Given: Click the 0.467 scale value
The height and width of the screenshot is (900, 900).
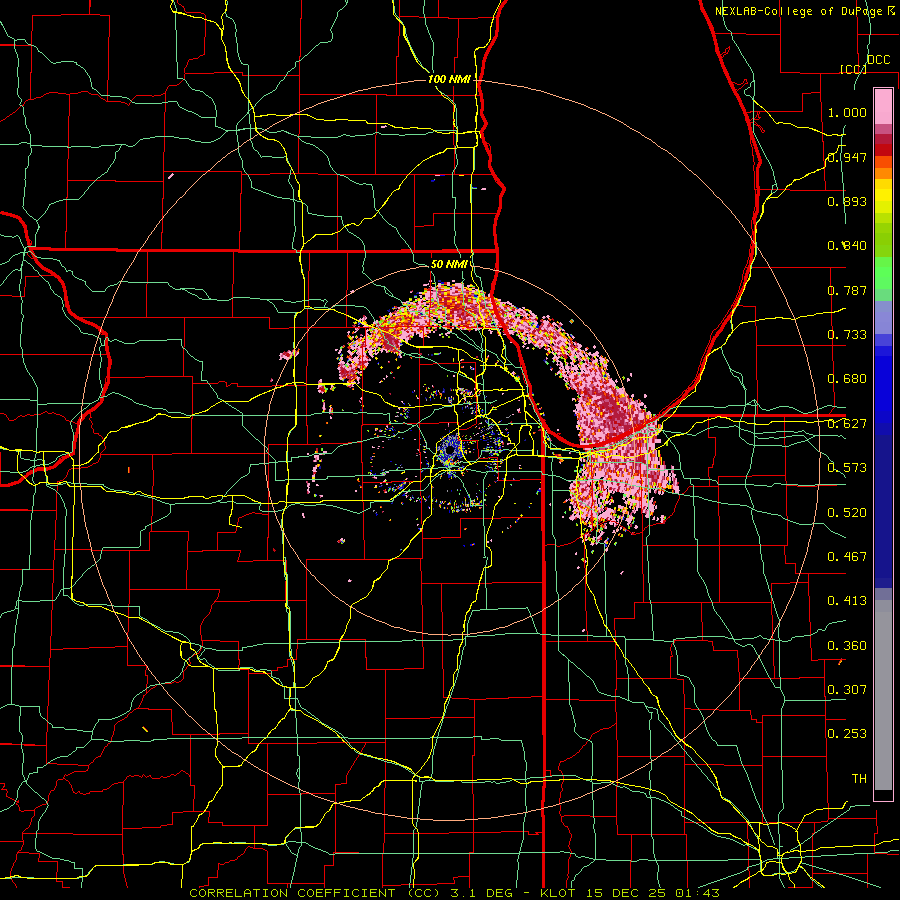Looking at the screenshot, I should click(847, 557).
